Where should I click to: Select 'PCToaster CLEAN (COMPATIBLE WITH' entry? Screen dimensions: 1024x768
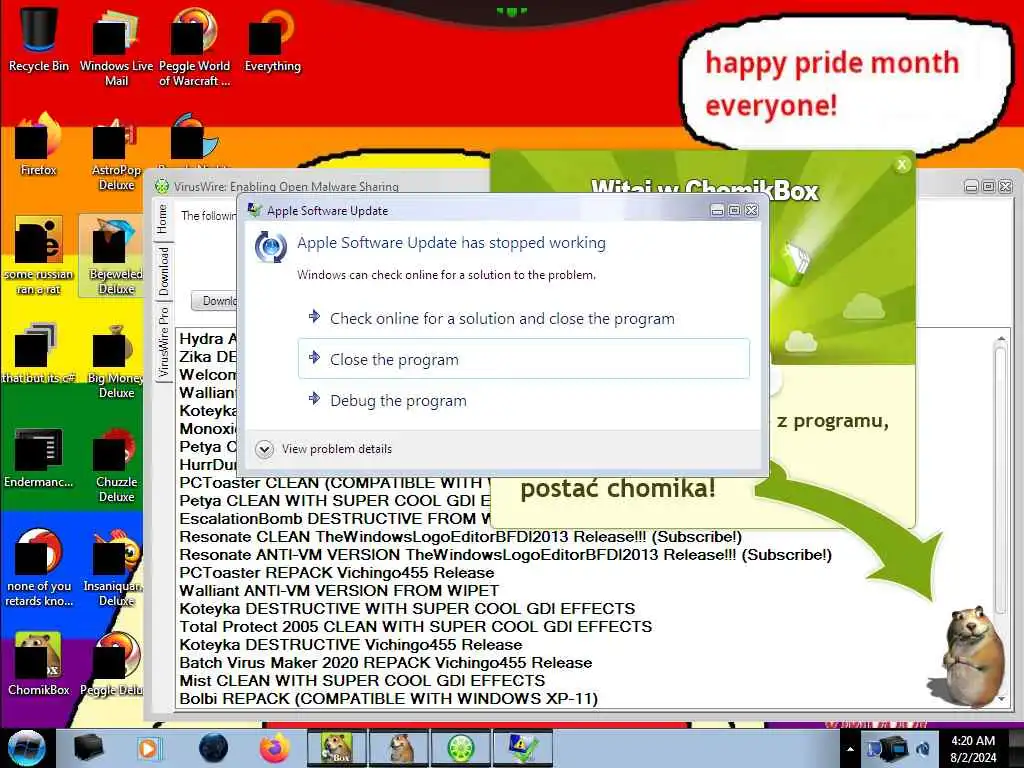[334, 483]
